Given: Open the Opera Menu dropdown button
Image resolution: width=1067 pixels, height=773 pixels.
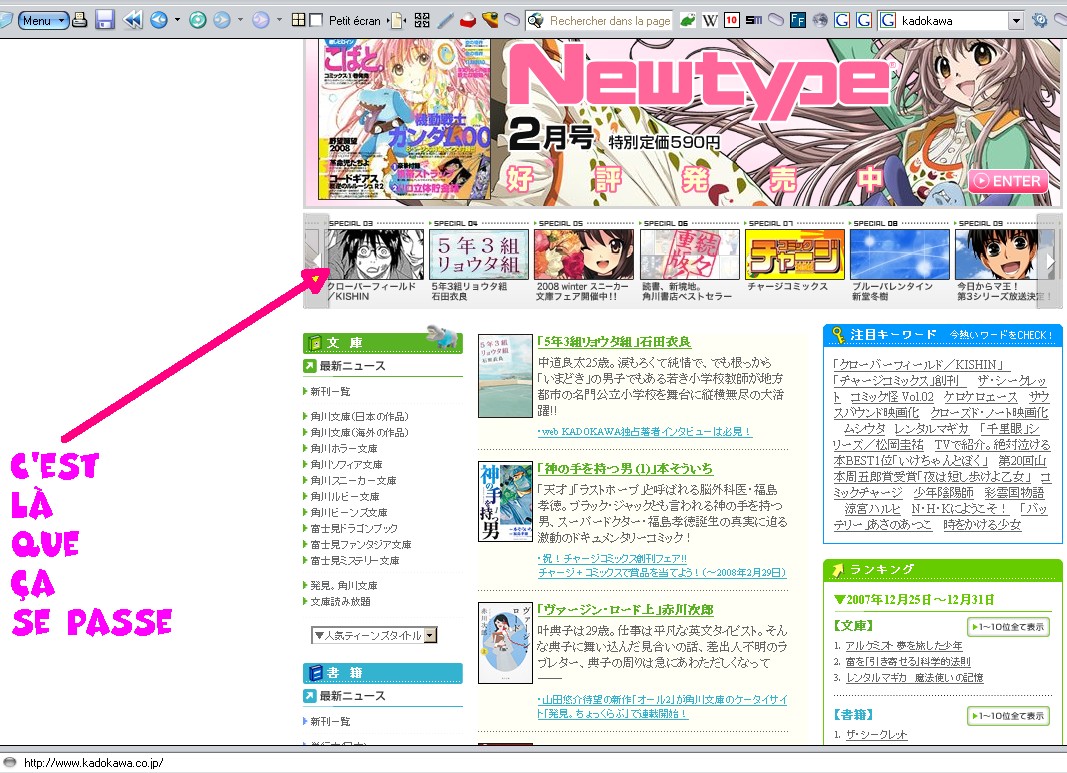Looking at the screenshot, I should click(43, 20).
